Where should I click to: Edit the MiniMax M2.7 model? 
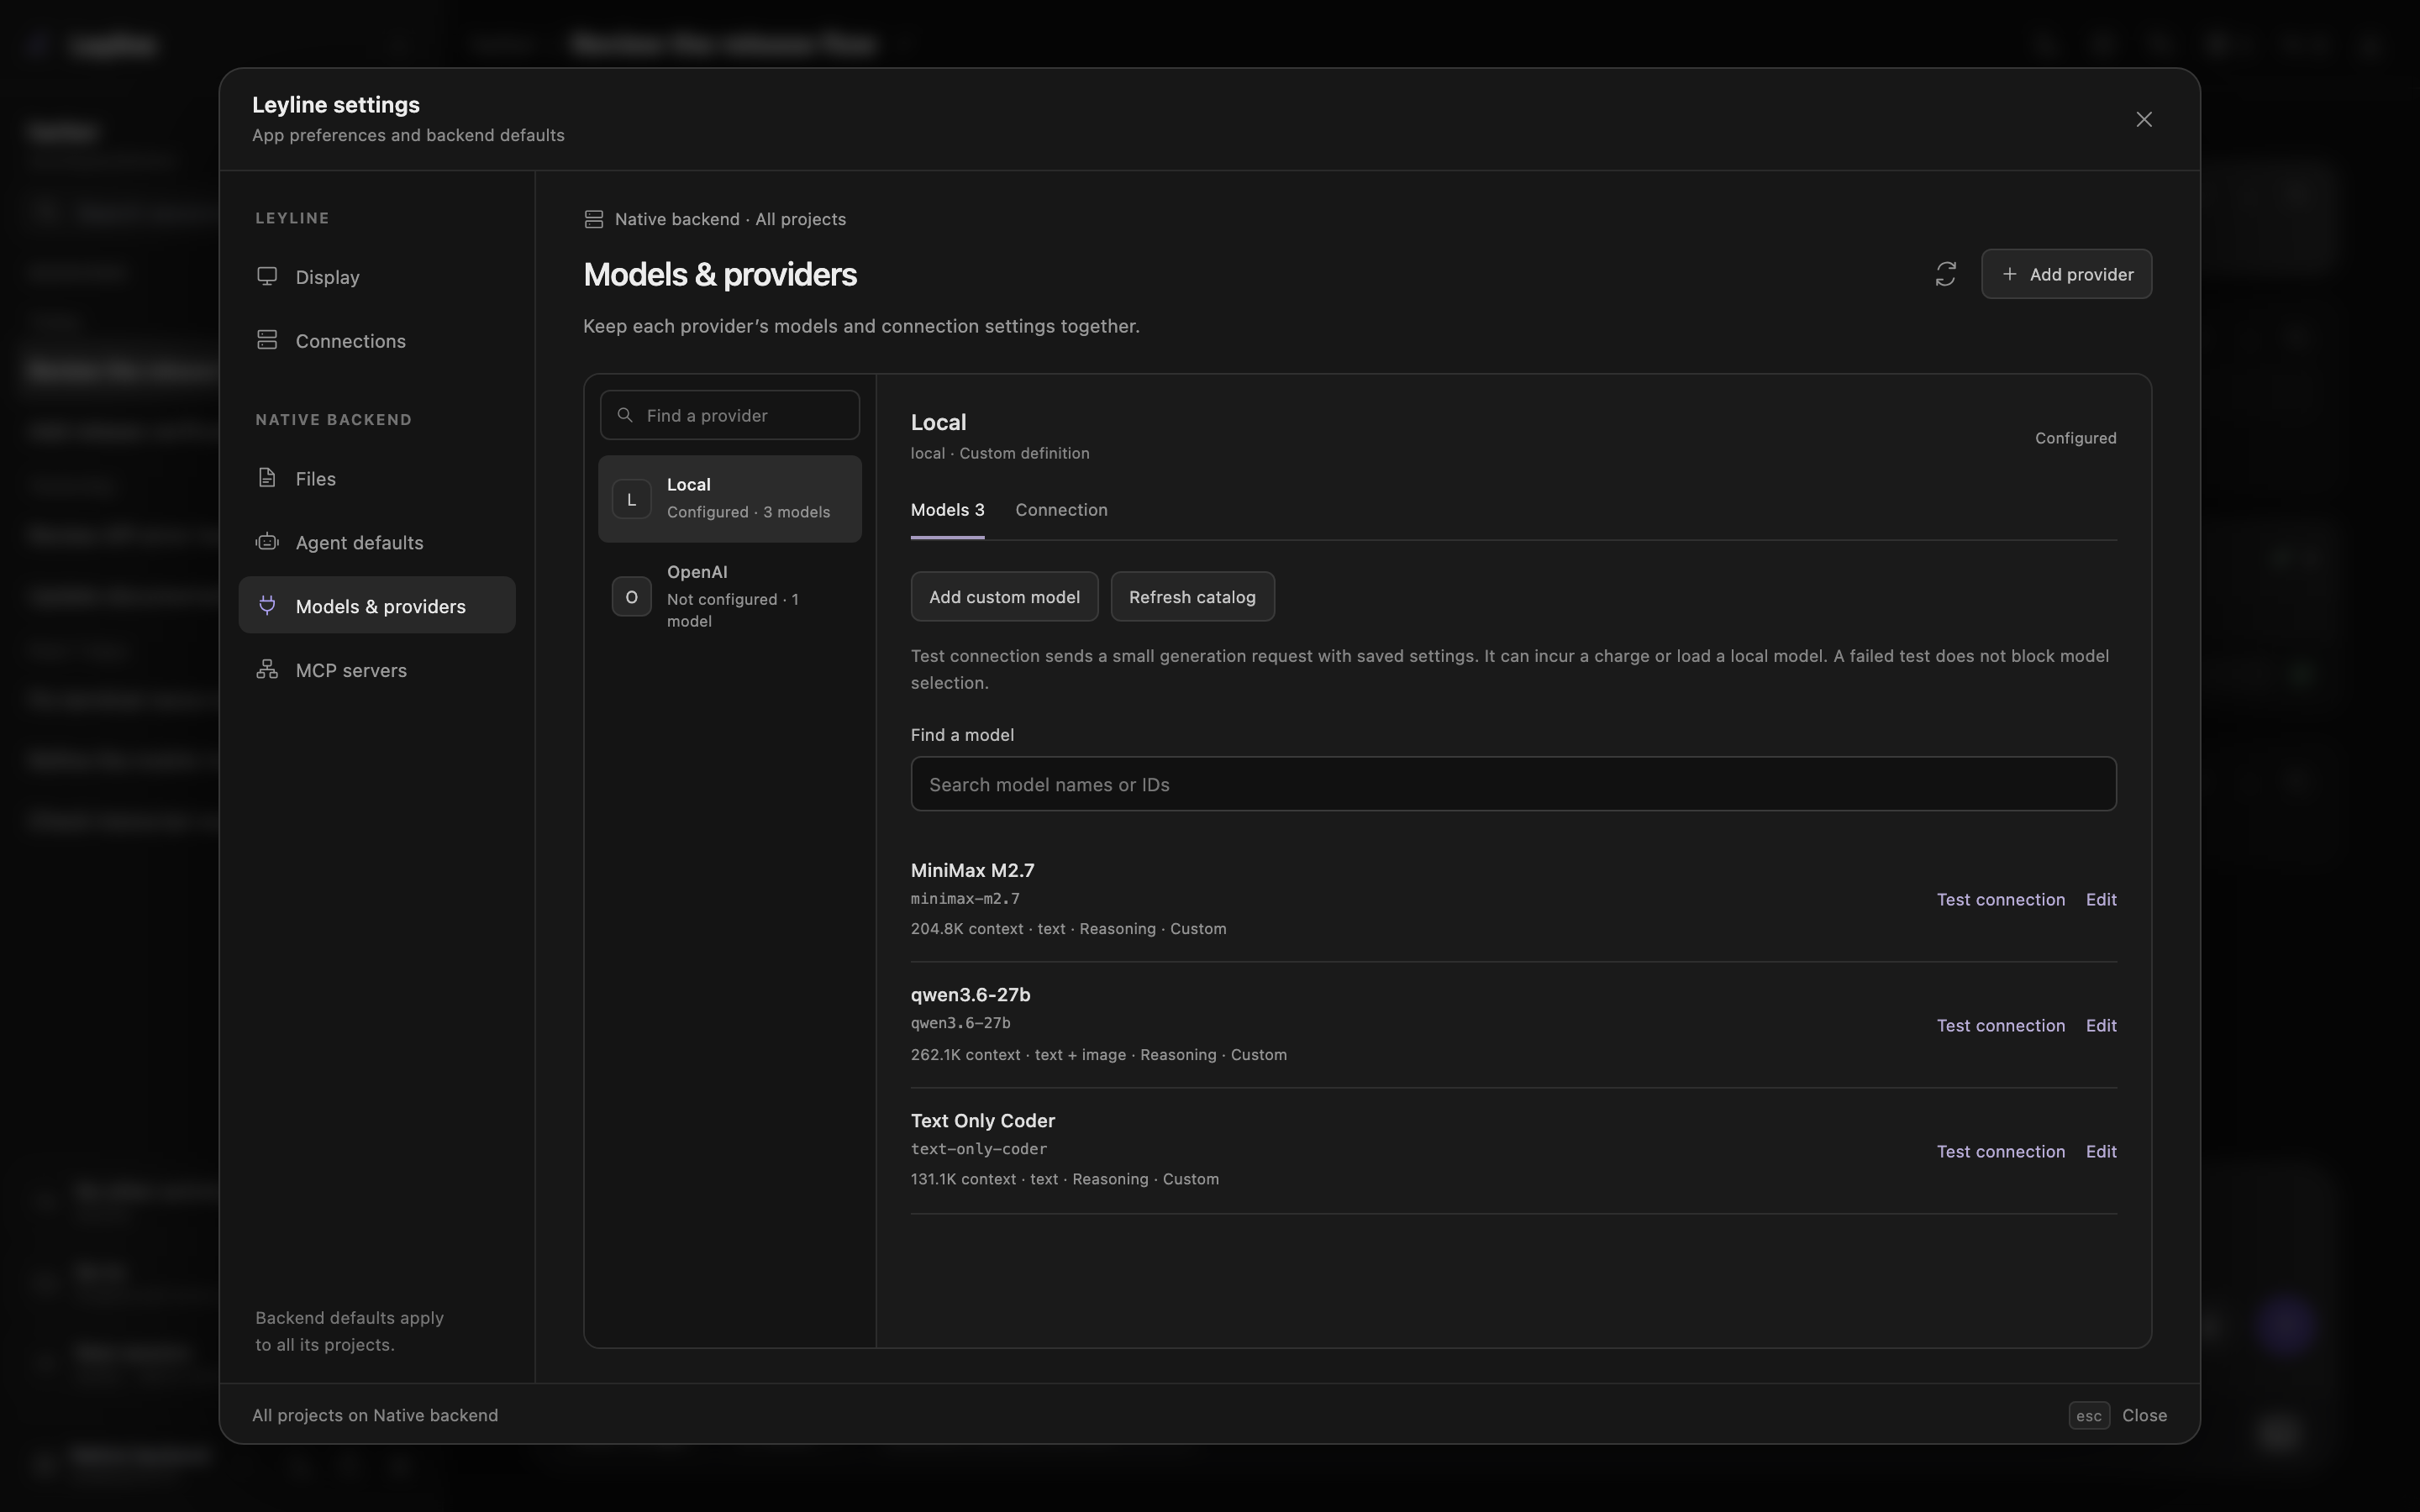(2101, 899)
